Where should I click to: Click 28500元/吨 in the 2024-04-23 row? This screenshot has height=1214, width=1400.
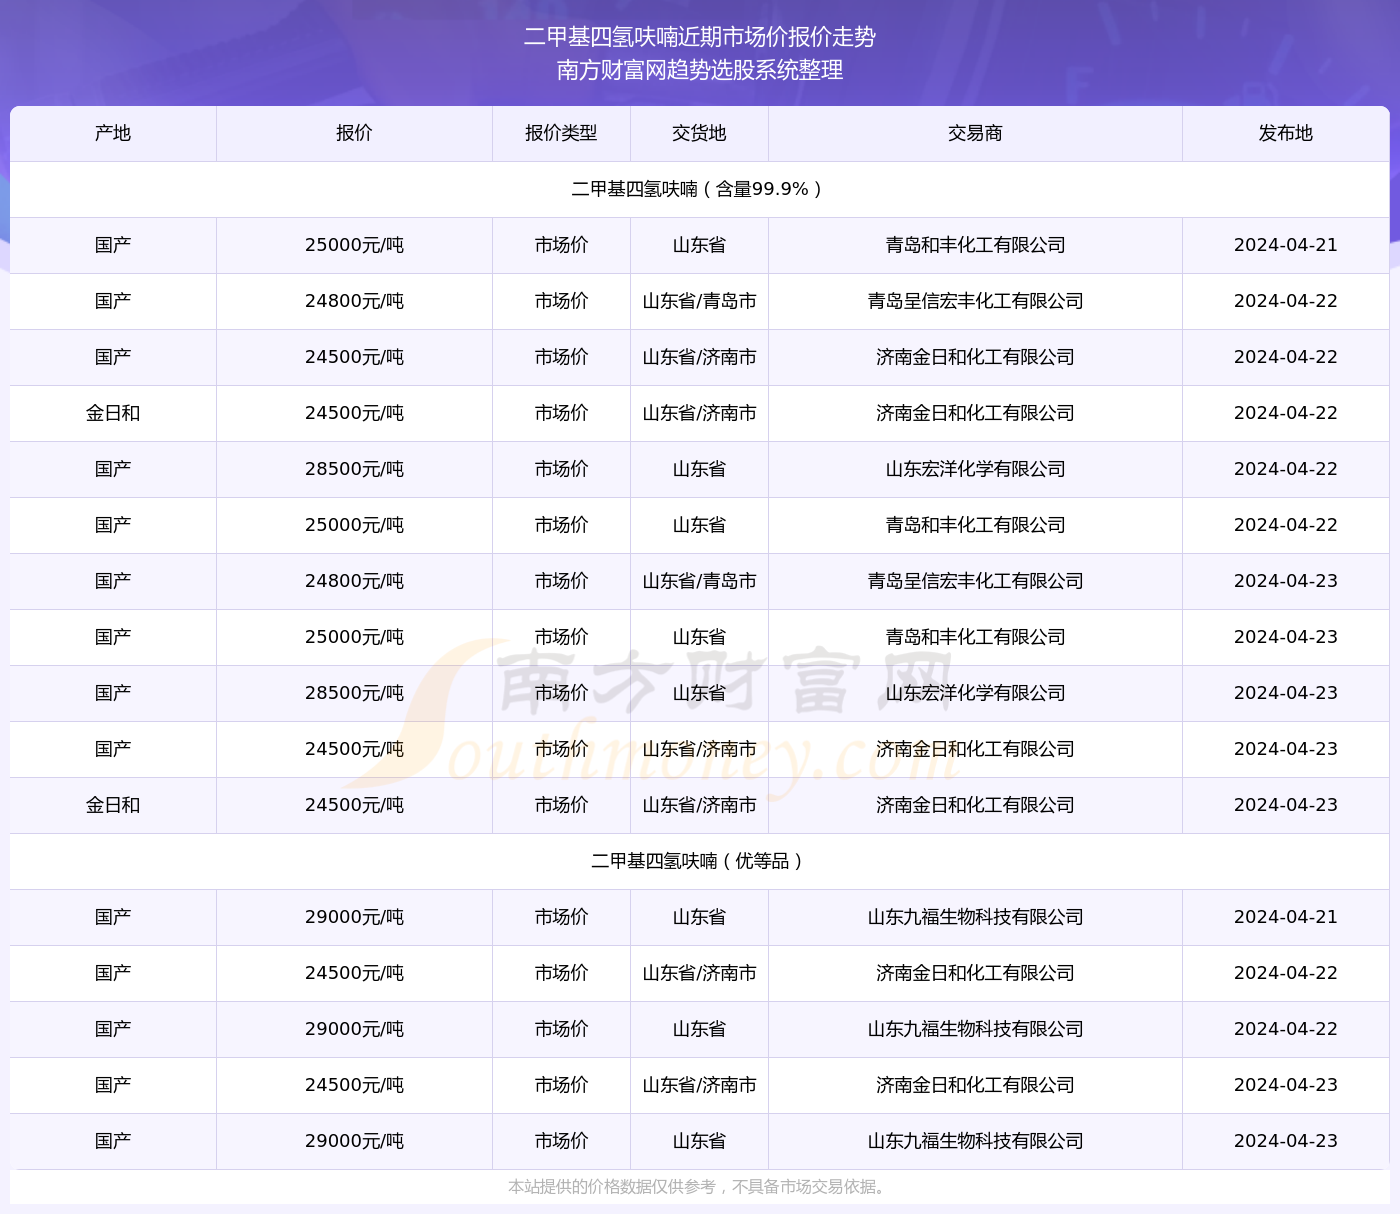(354, 693)
